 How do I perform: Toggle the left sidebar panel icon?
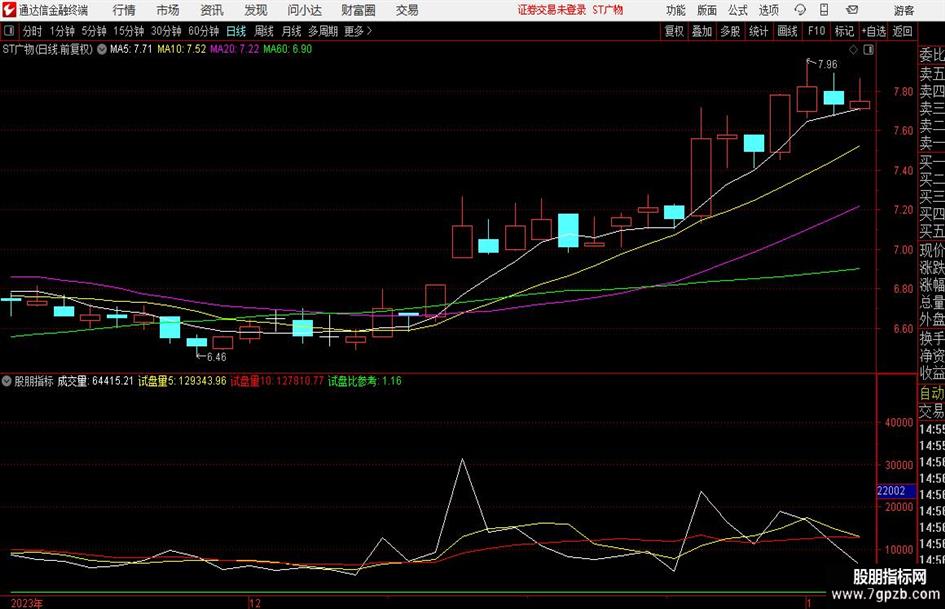click(x=9, y=31)
